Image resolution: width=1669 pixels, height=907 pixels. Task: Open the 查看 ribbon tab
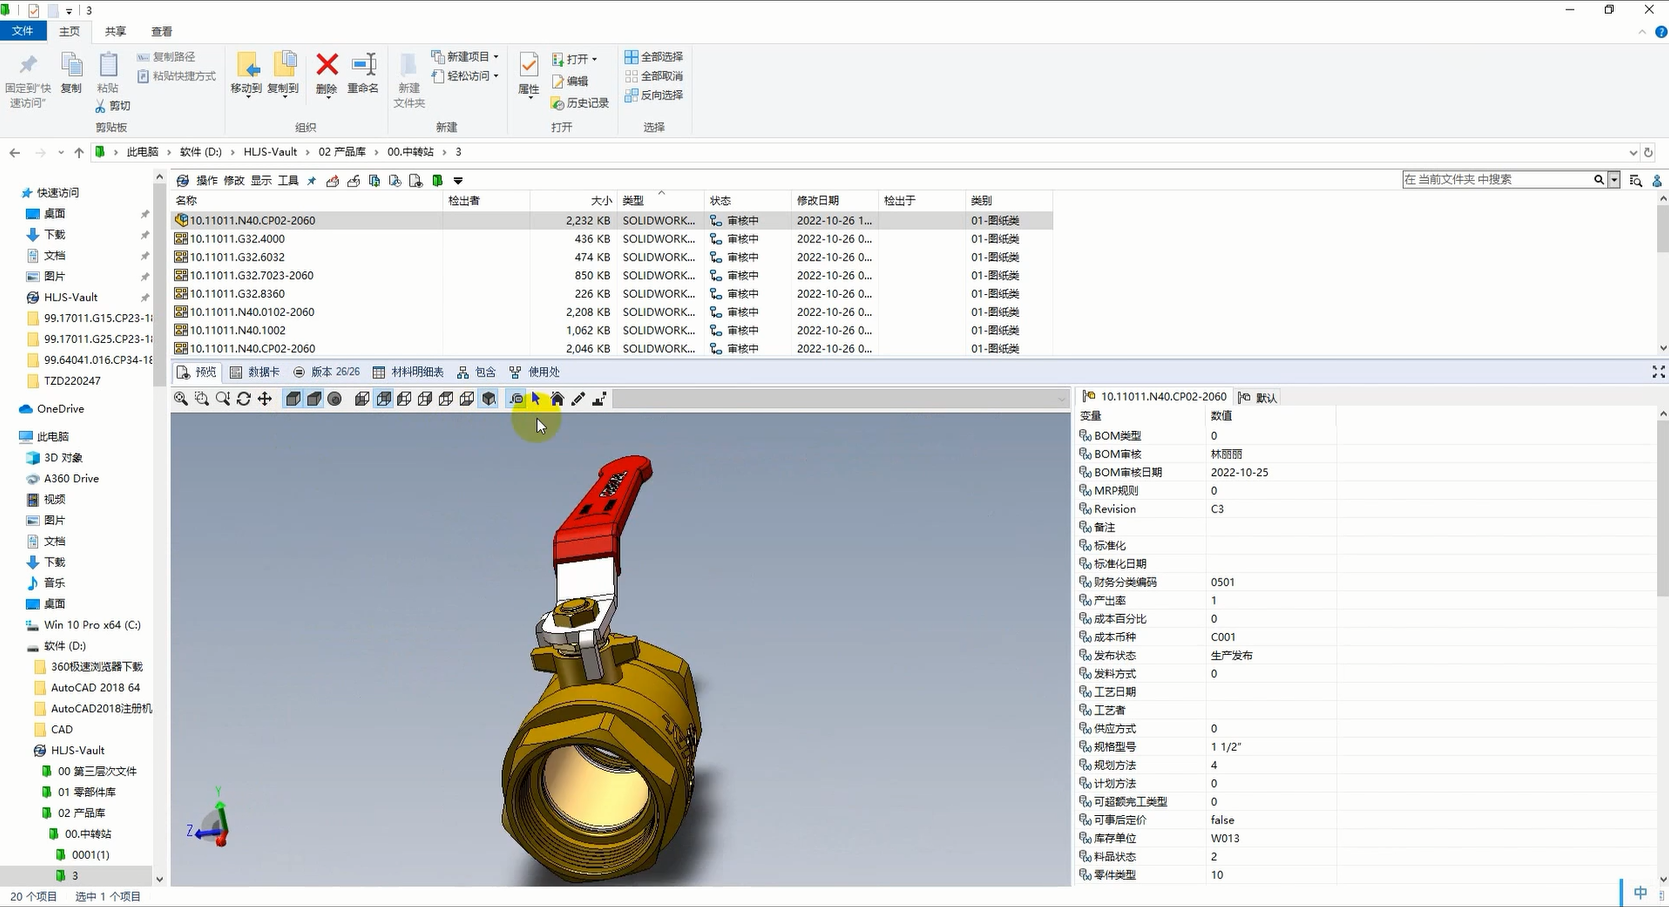click(161, 32)
